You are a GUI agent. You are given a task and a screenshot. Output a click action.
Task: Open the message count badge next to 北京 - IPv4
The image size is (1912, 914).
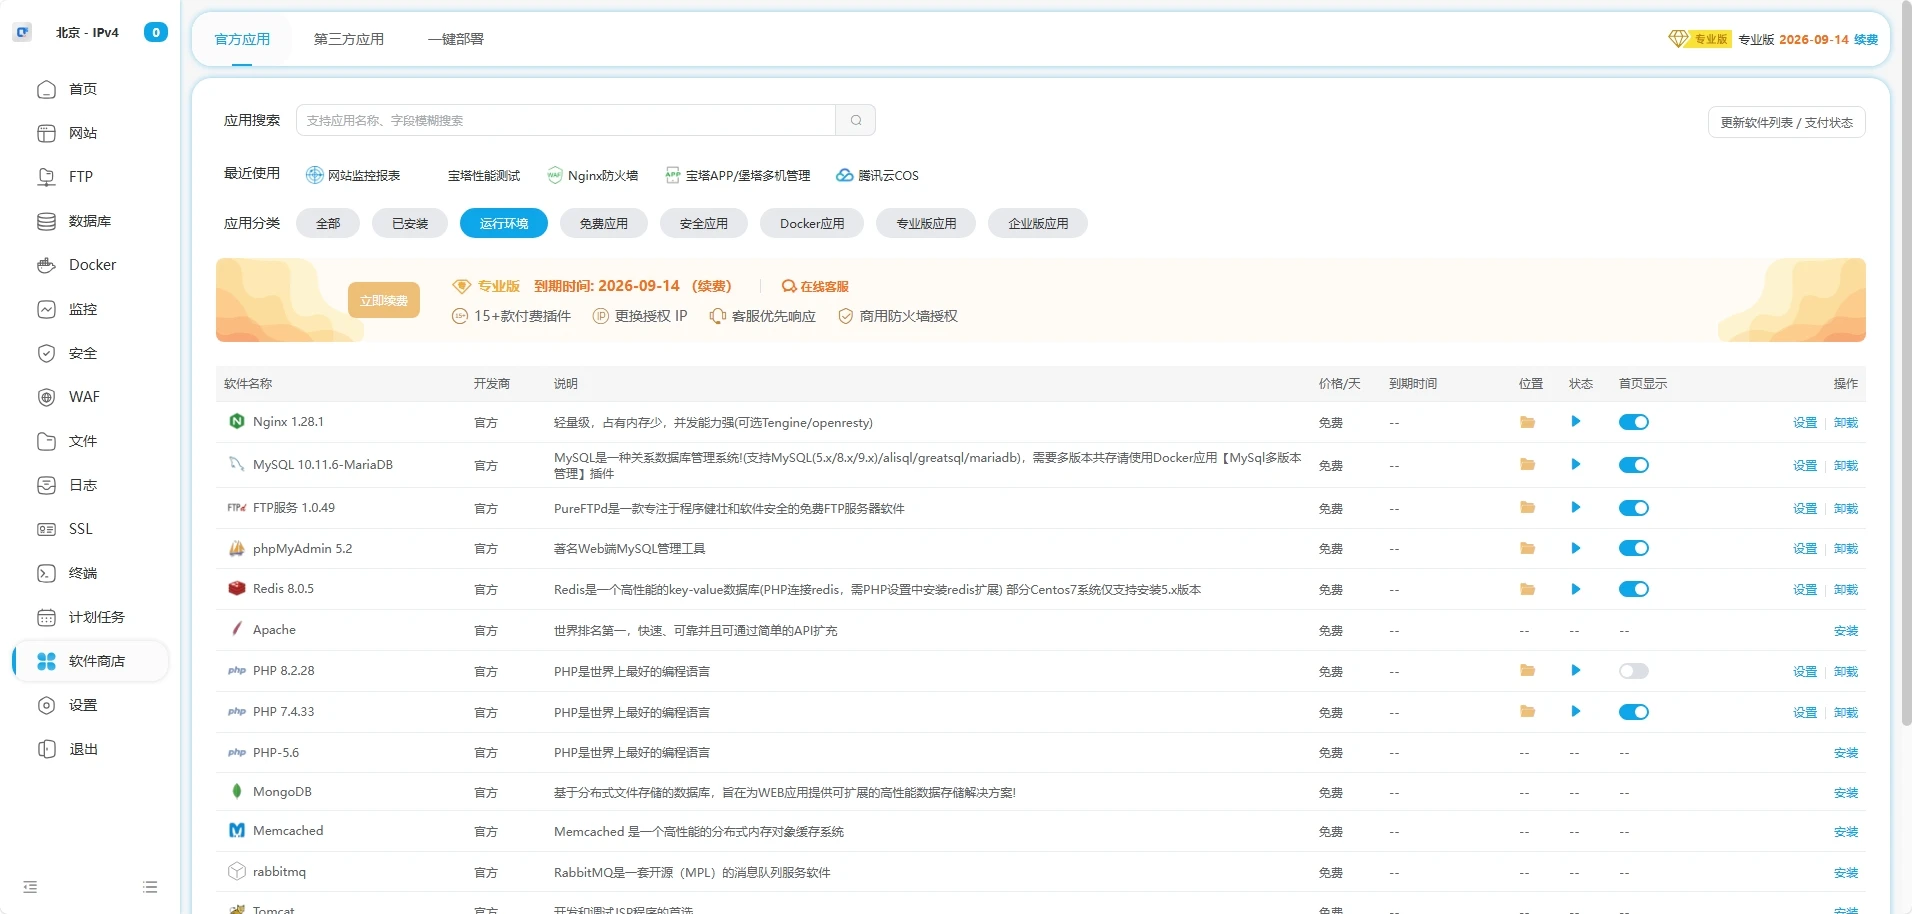(x=155, y=32)
